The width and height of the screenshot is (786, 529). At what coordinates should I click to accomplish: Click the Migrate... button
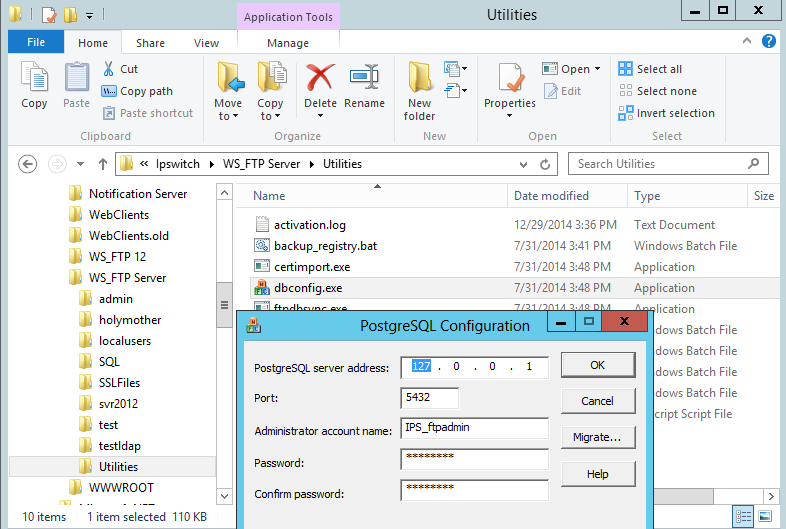[x=598, y=437]
